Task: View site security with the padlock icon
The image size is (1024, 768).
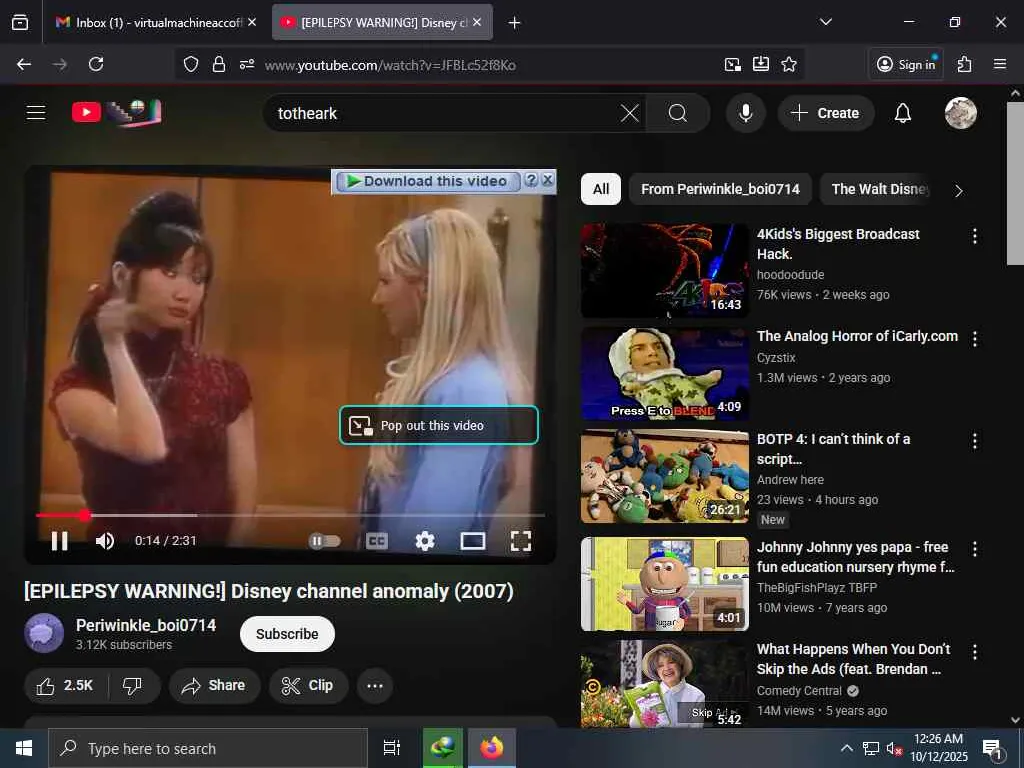Action: pos(219,64)
